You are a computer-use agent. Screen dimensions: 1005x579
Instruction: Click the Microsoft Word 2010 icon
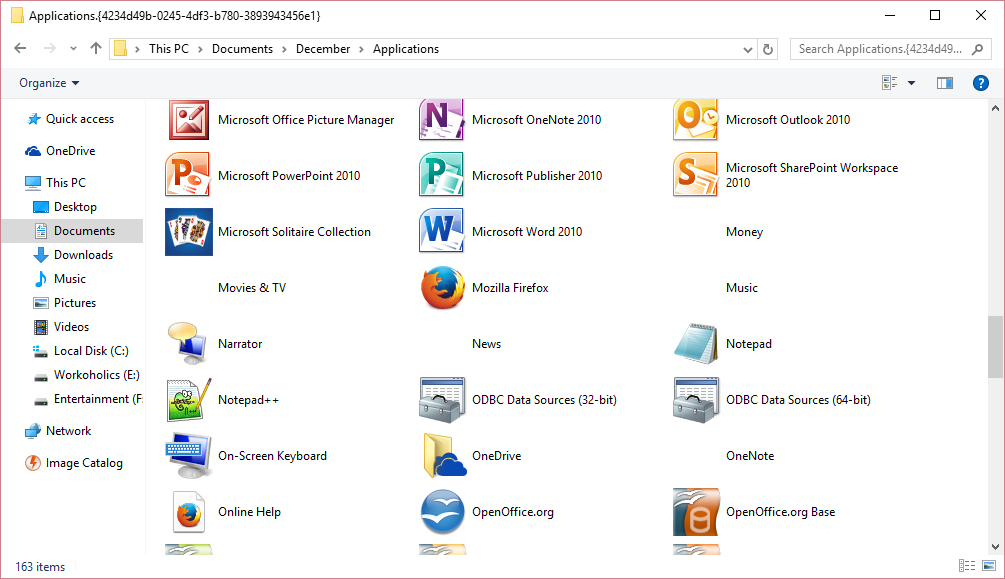pos(441,231)
